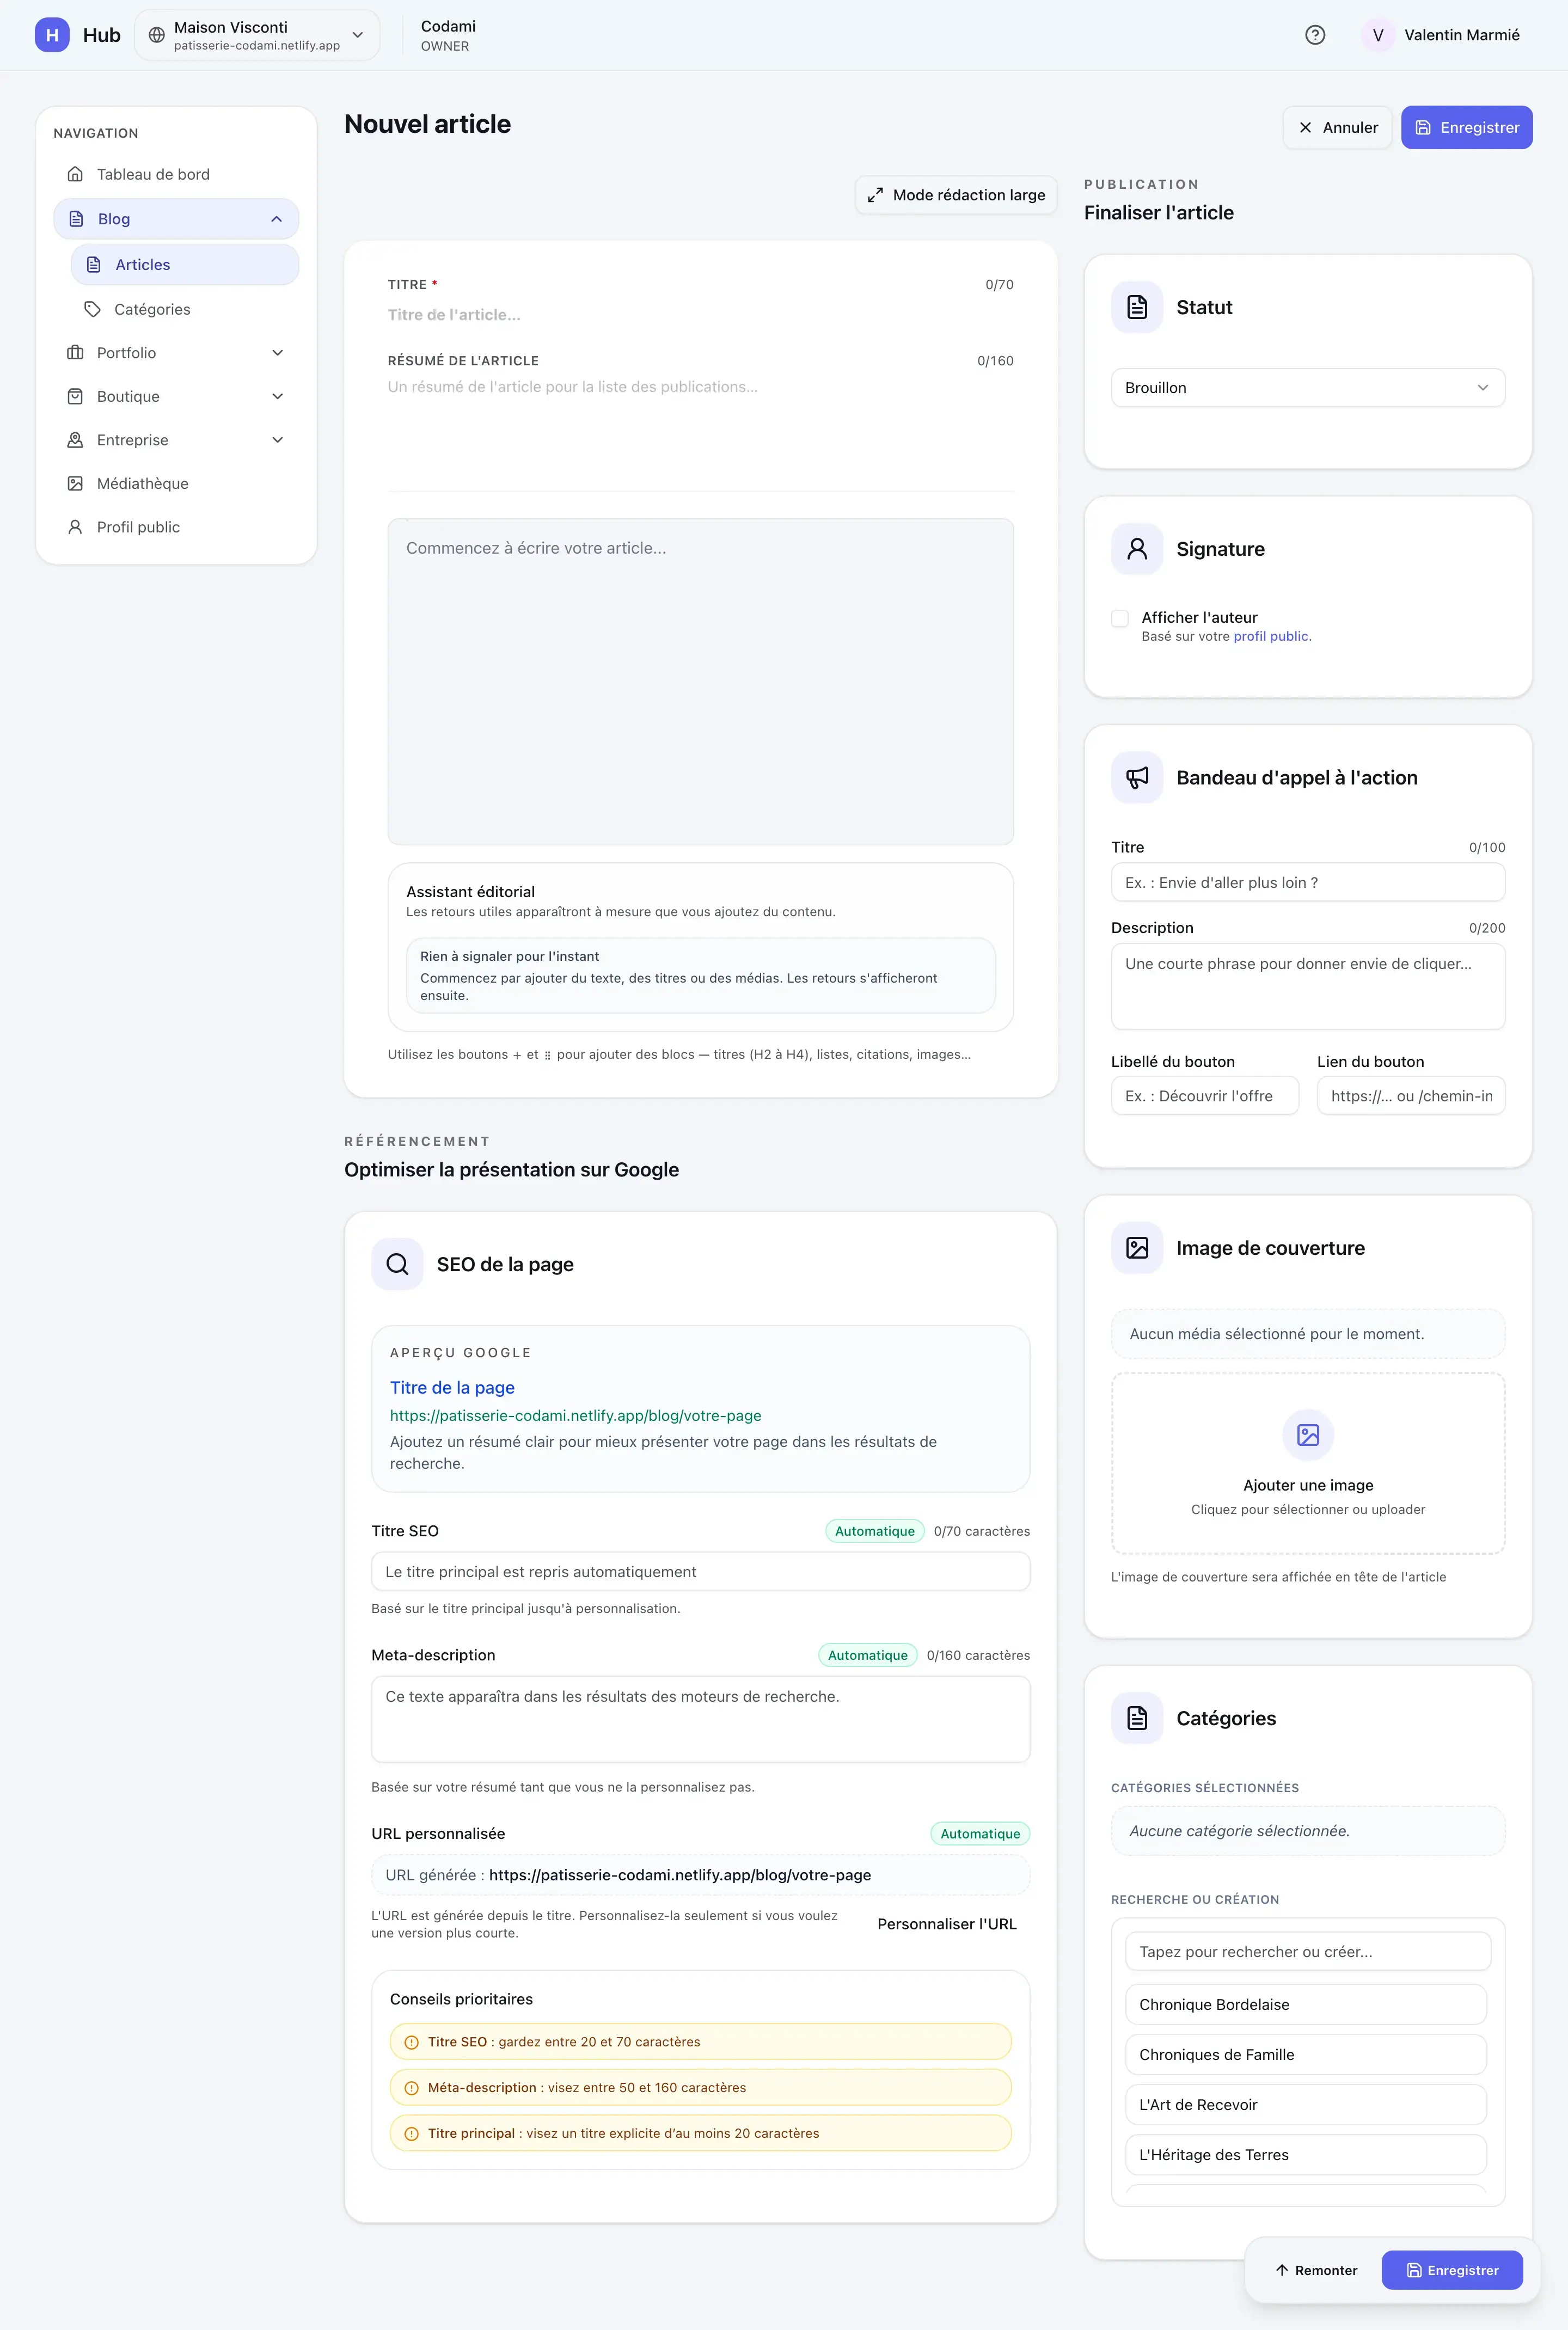Click the category search or create field
This screenshot has height=2330, width=1568.
tap(1308, 1952)
